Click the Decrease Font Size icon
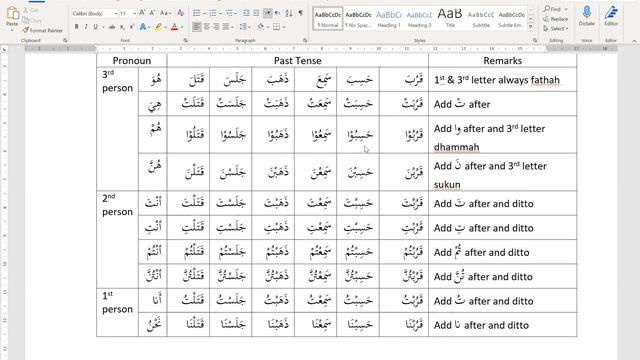 tap(152, 13)
